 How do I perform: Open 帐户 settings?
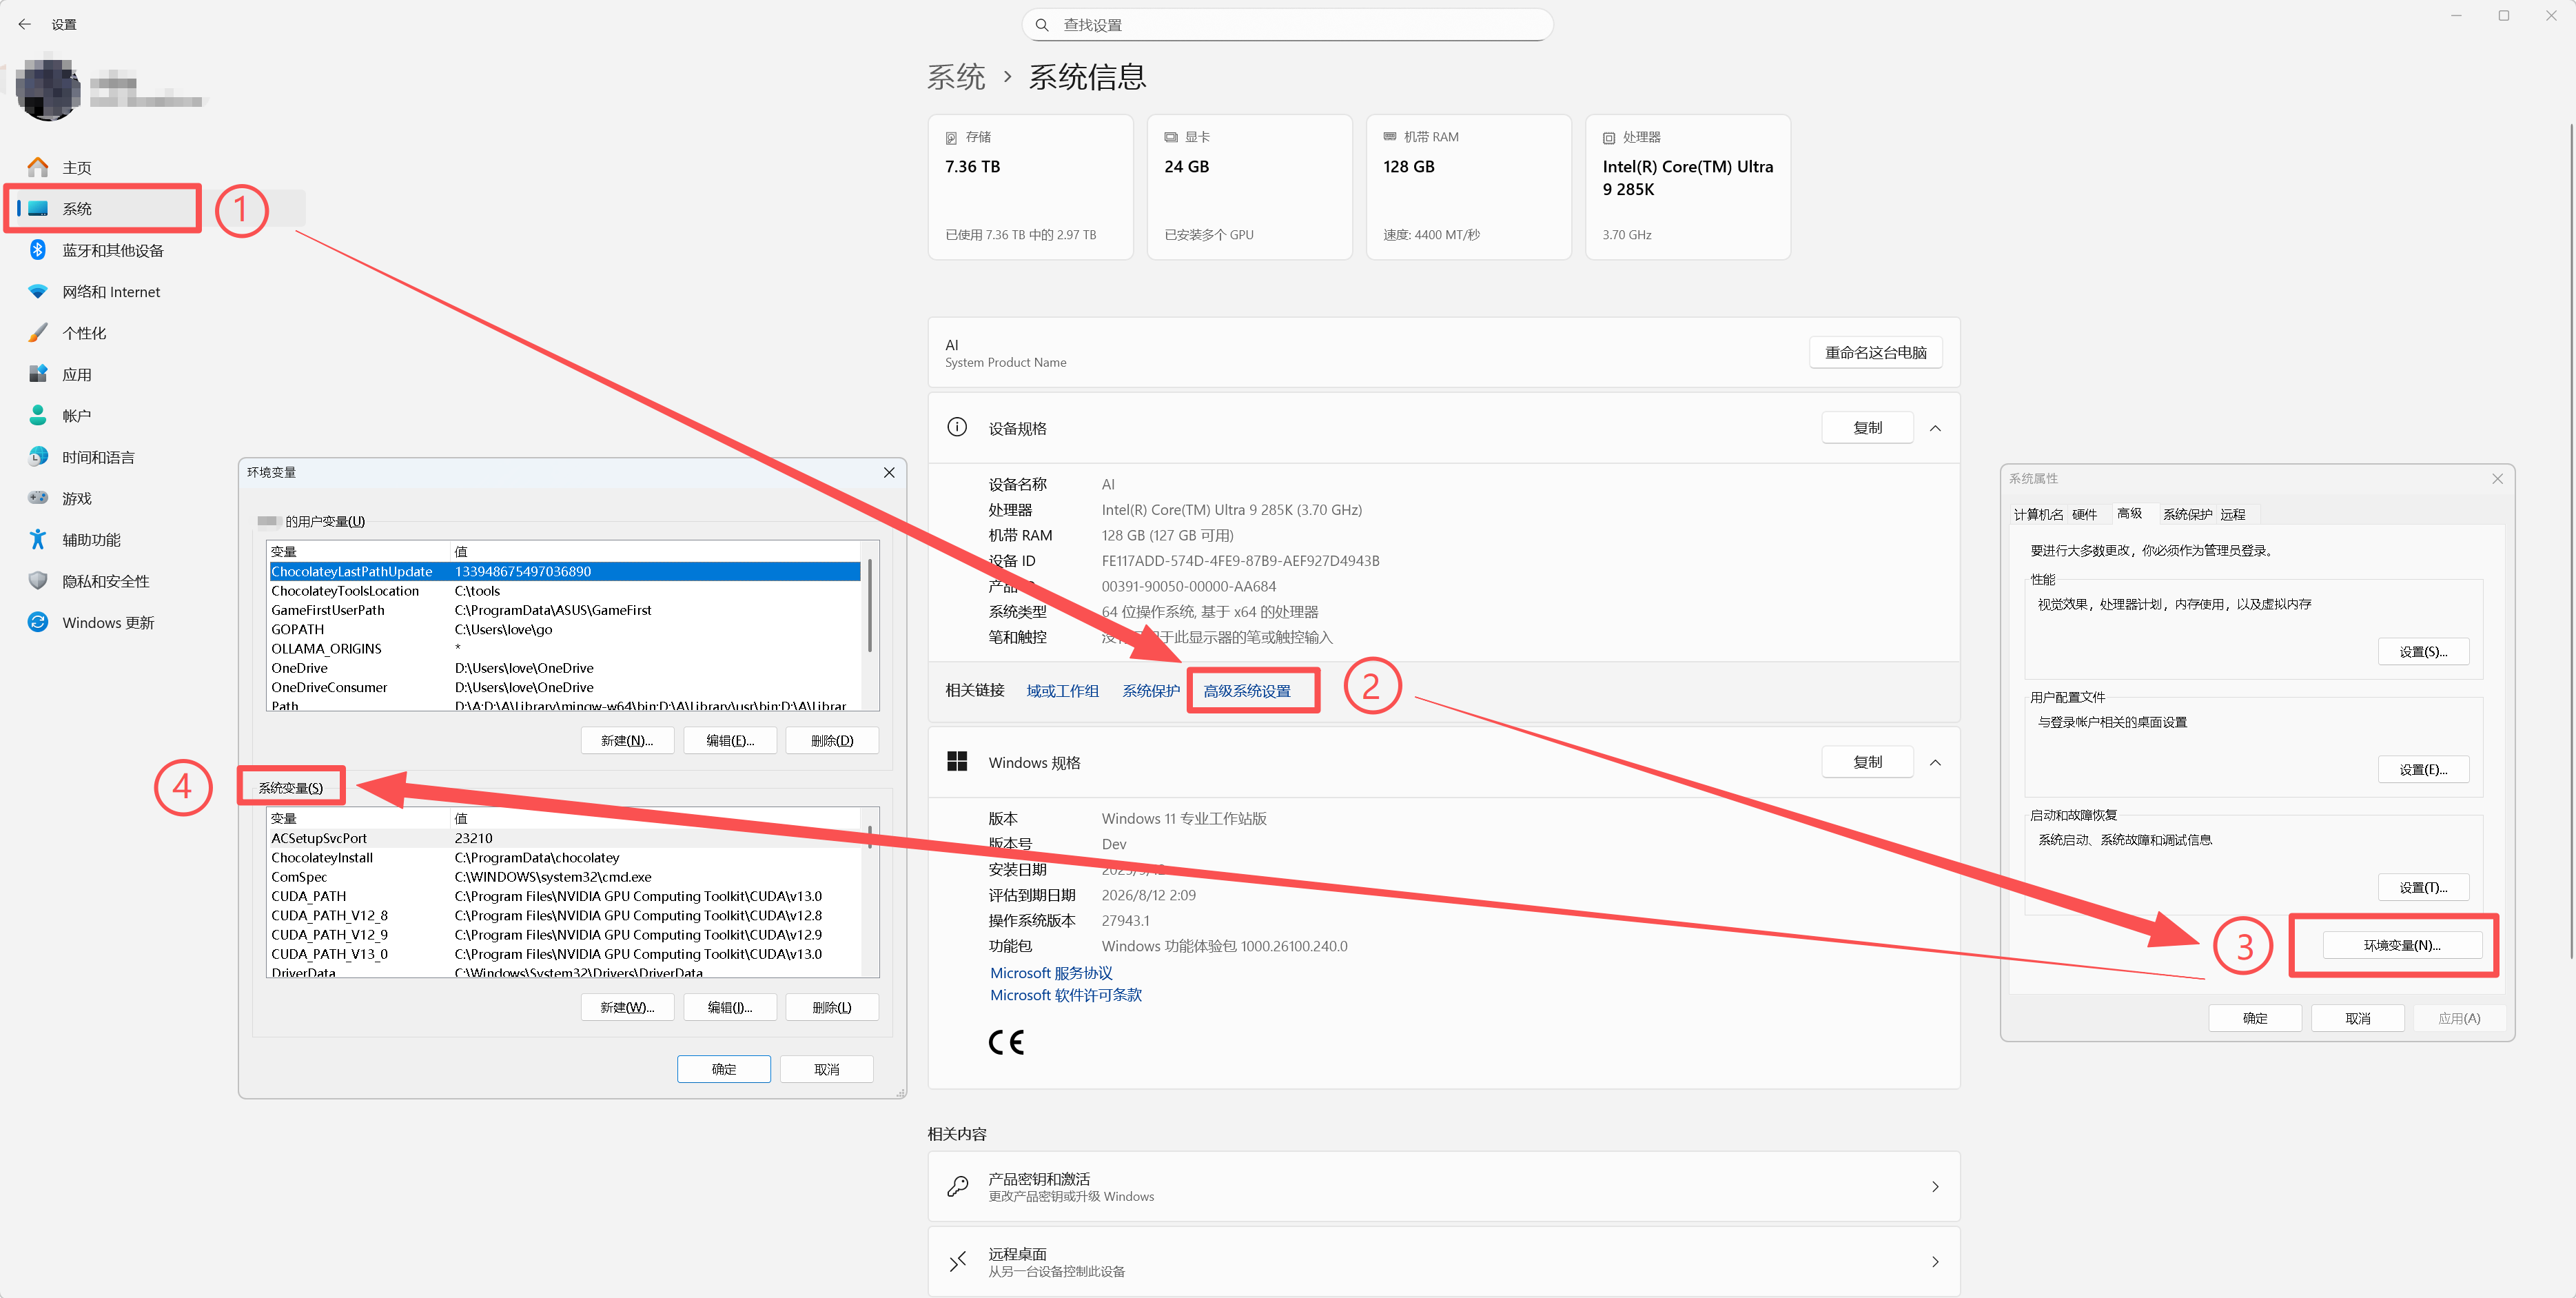click(76, 415)
